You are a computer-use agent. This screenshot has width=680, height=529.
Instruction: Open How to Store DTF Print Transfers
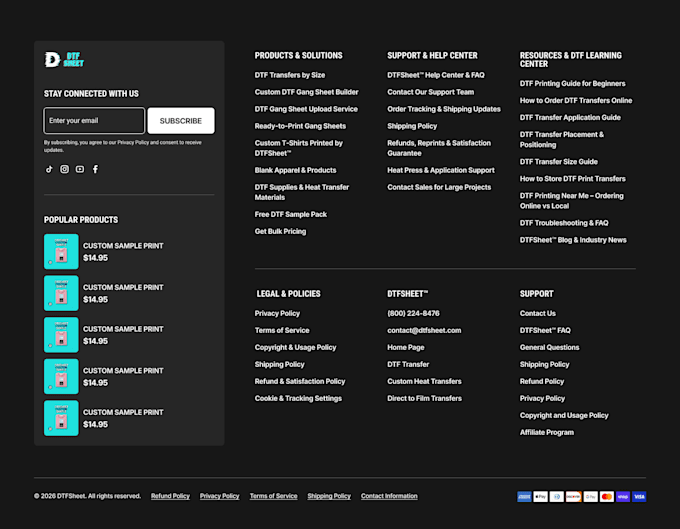pyautogui.click(x=572, y=178)
